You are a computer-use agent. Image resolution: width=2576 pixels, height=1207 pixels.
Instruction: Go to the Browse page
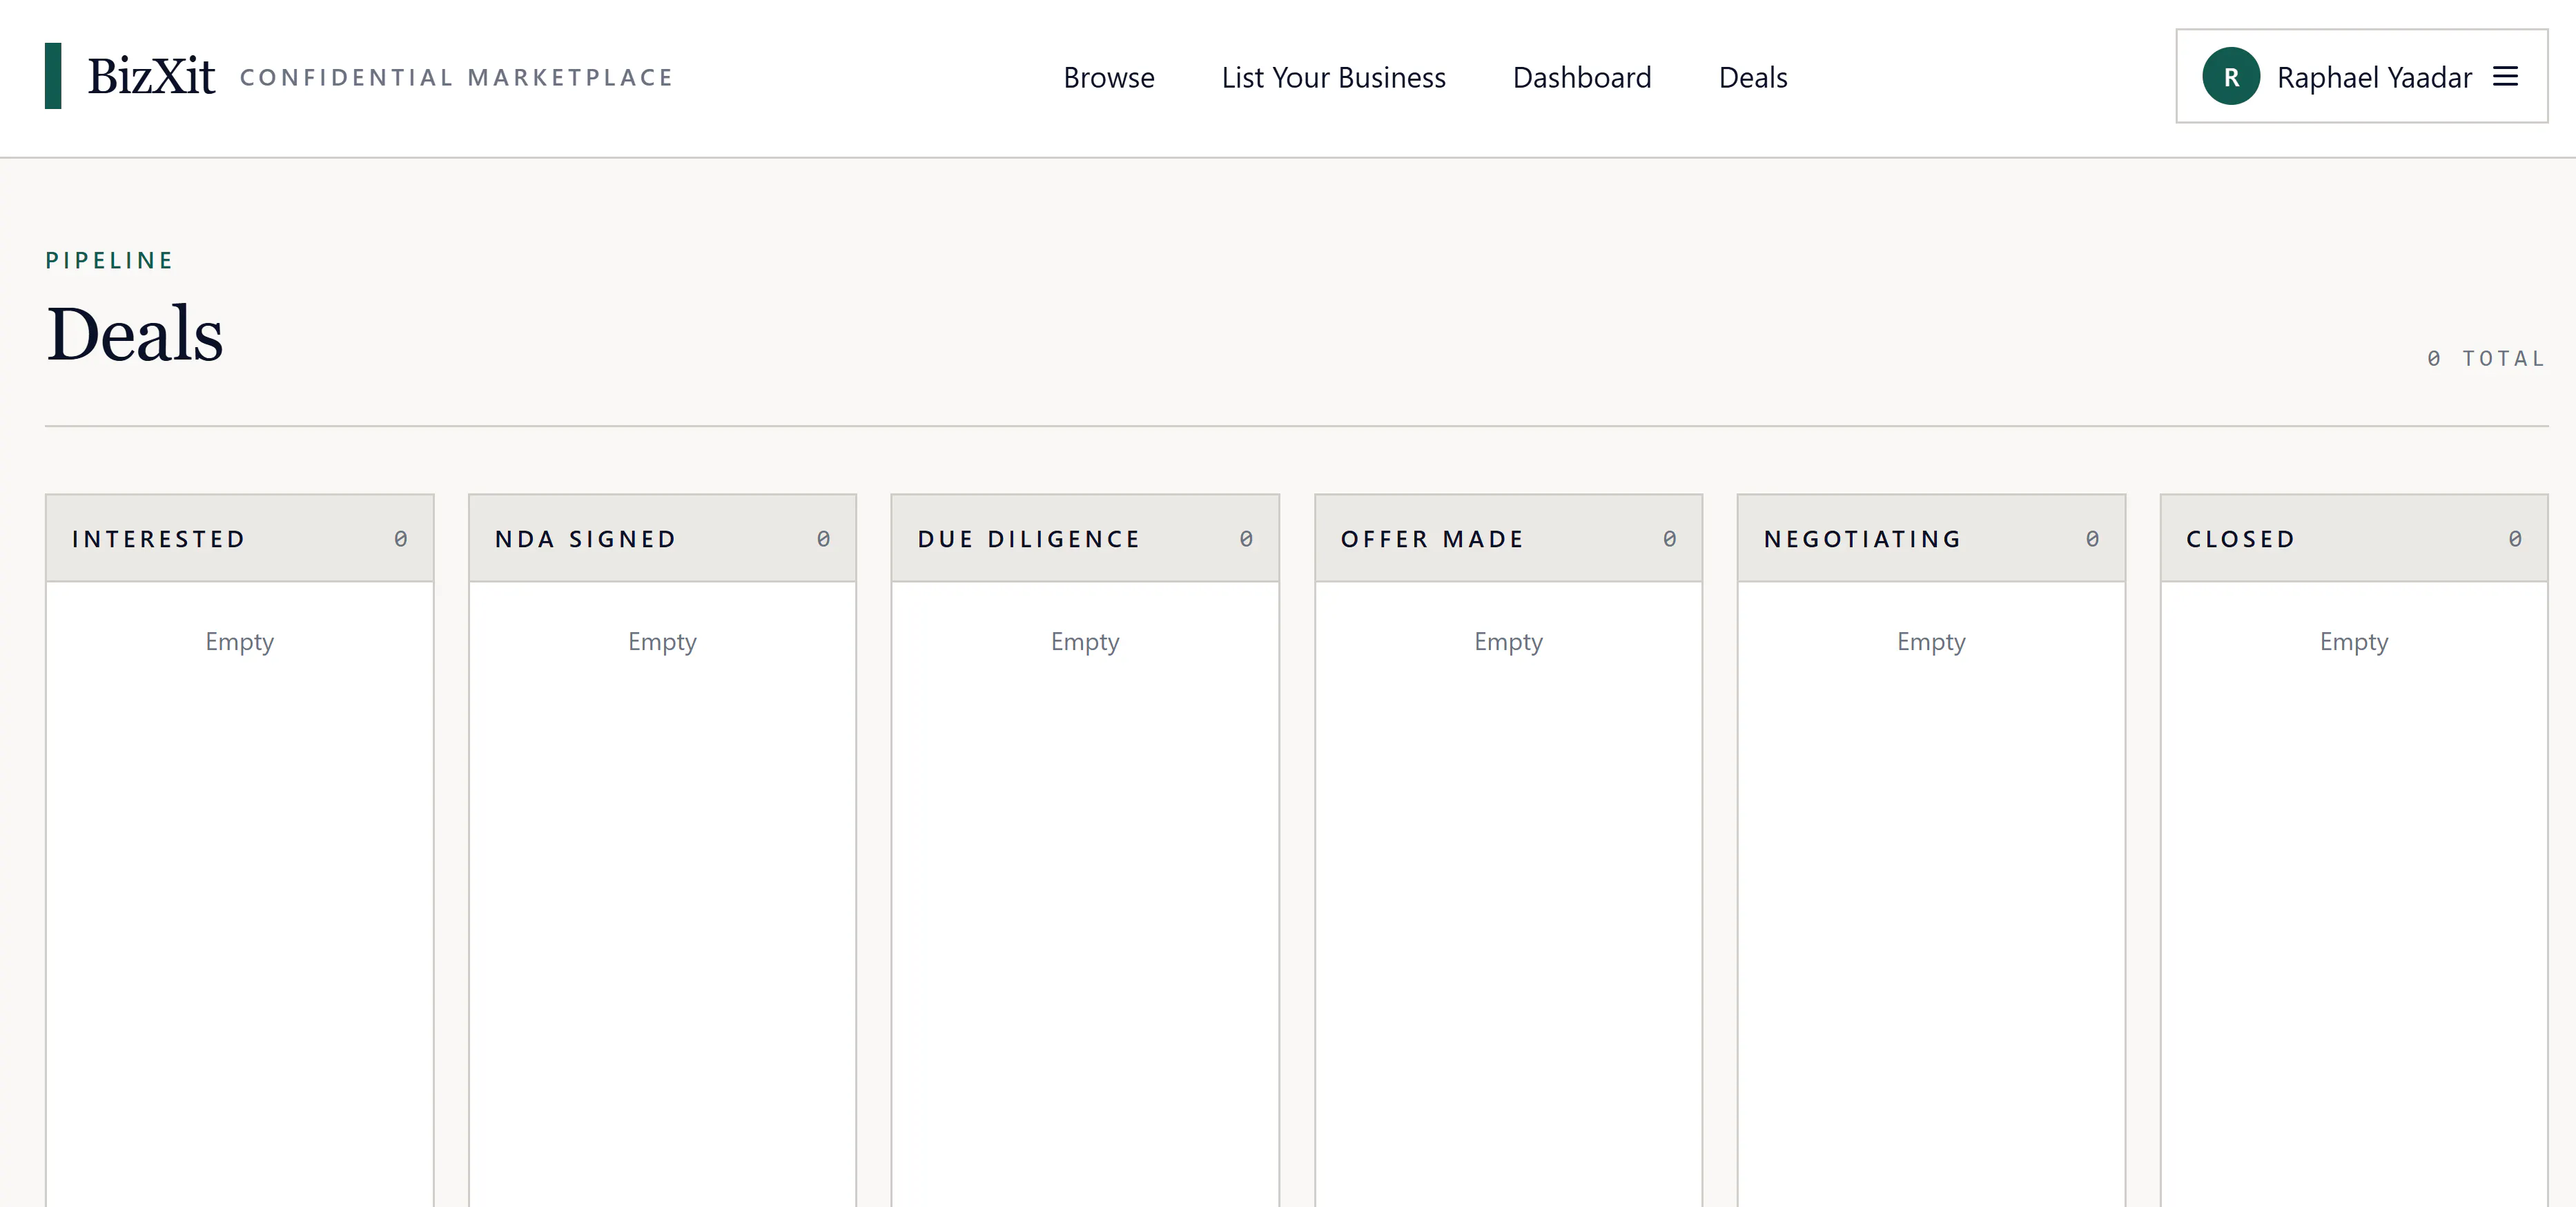pyautogui.click(x=1109, y=77)
